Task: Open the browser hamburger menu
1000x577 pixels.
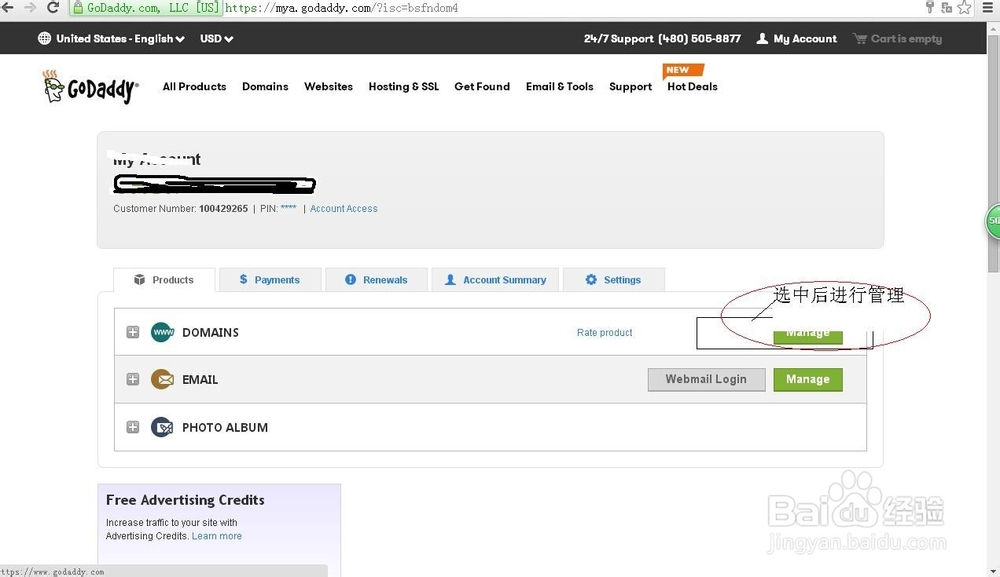Action: (987, 8)
